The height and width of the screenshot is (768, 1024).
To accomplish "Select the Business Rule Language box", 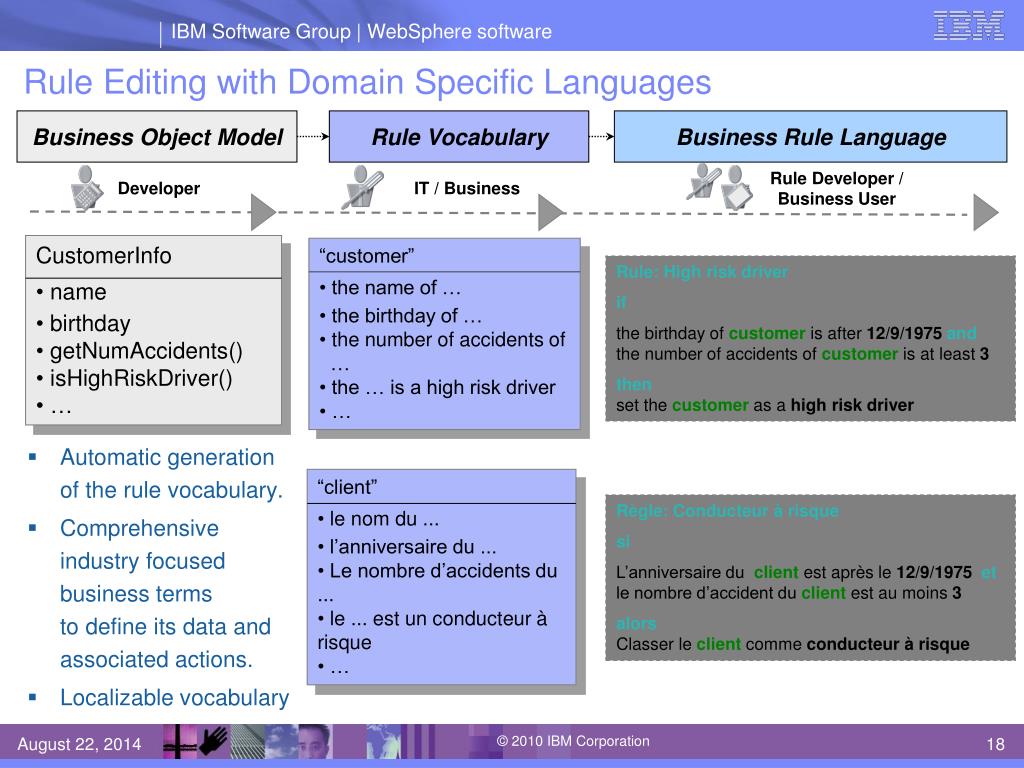I will tap(810, 136).
